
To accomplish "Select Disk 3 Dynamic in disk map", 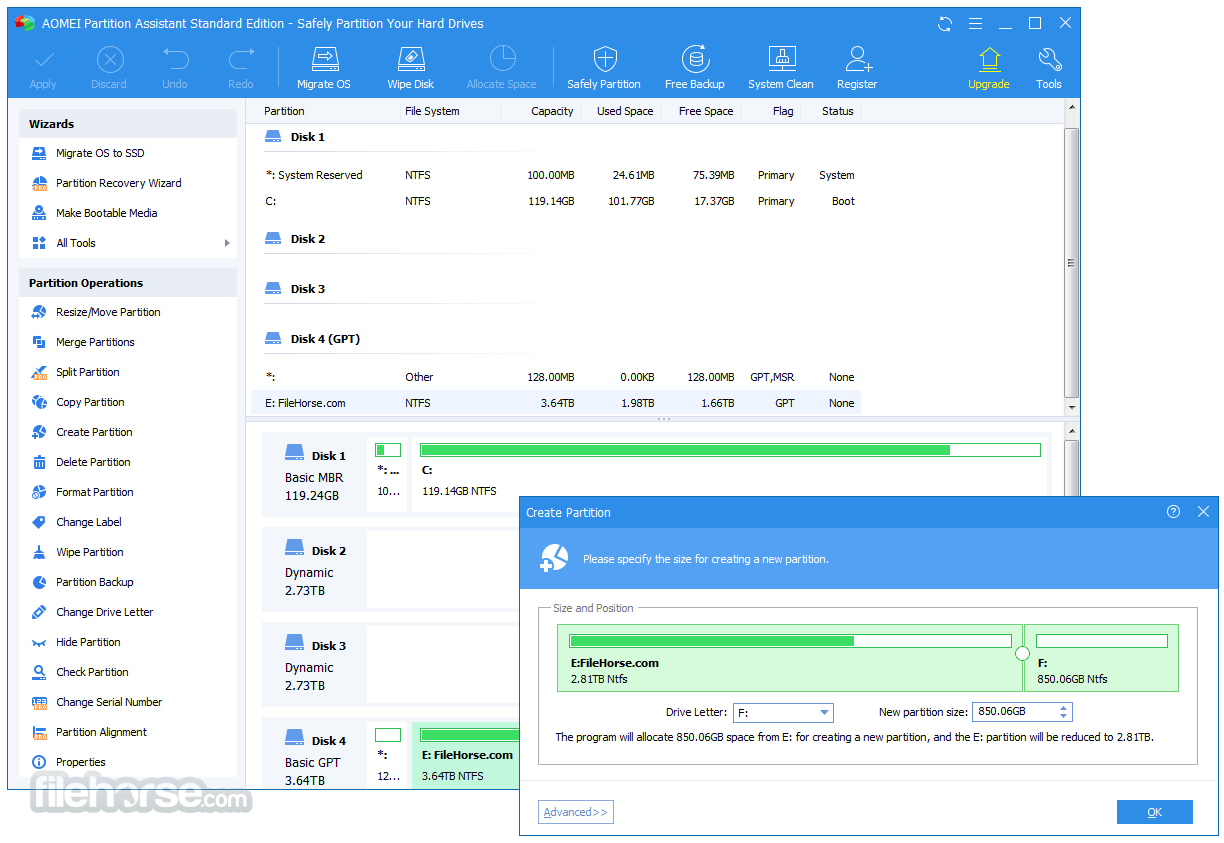I will pyautogui.click(x=315, y=665).
